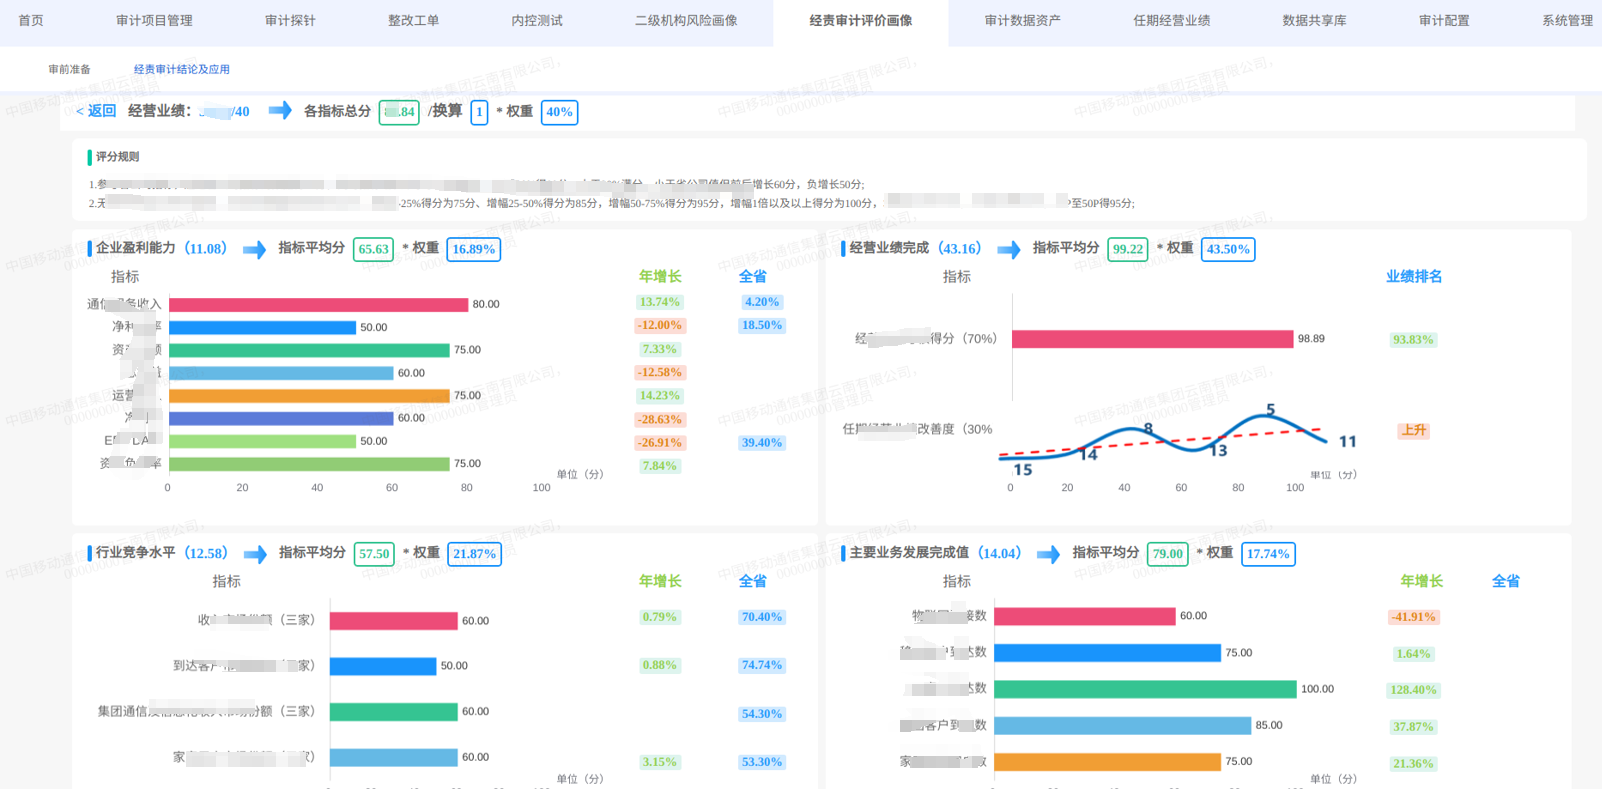Click the 21.87% weight box
Screen dimensions: 1602x789
pyautogui.click(x=474, y=554)
